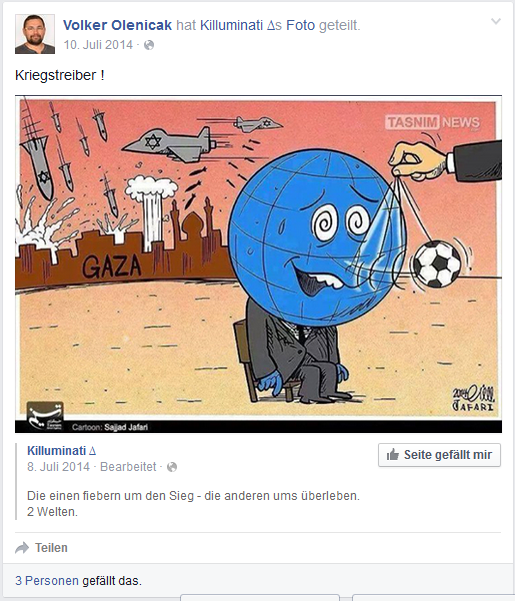515x601 pixels.
Task: Click the Killuminati page name below image
Action: pos(61,451)
